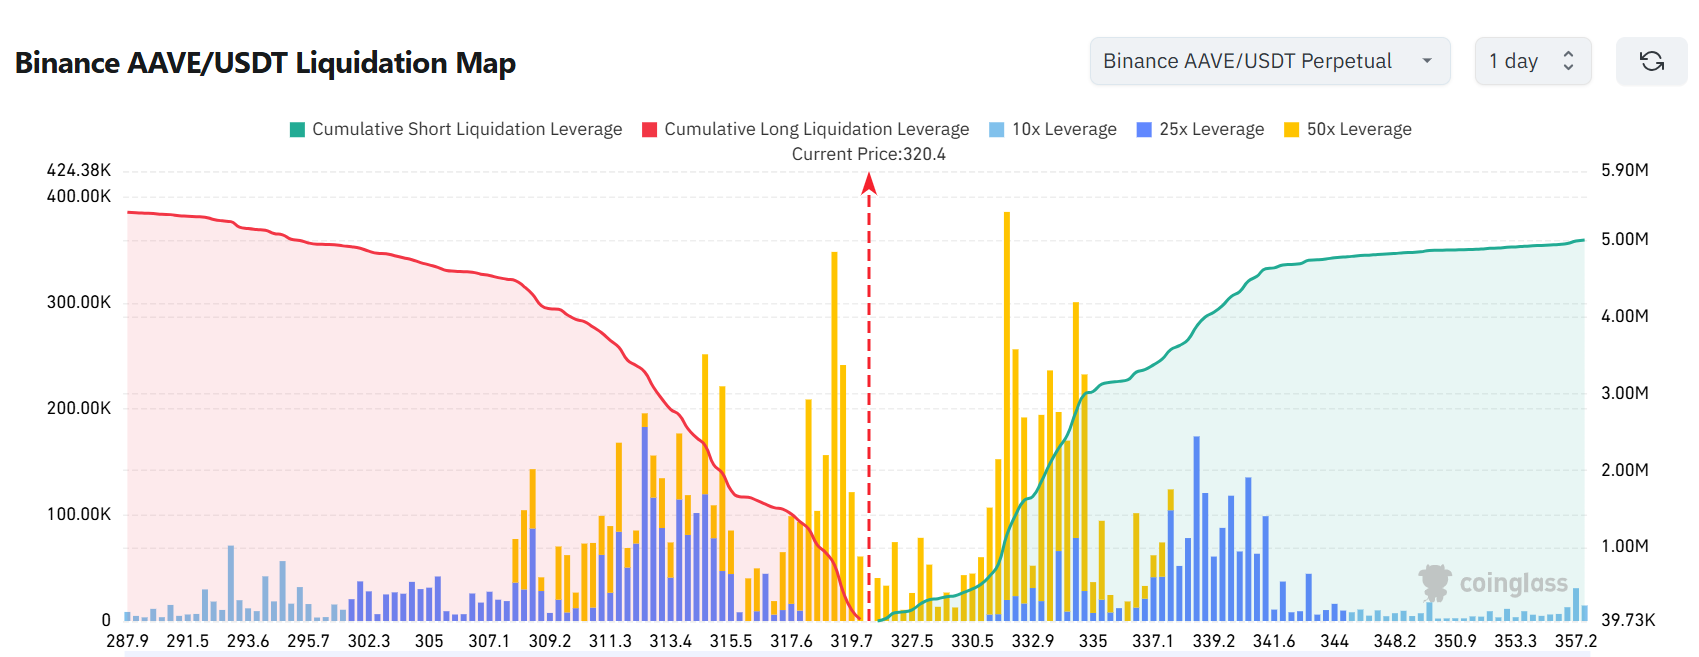
Task: Click the red long liquidation legend swatch
Action: (x=649, y=129)
